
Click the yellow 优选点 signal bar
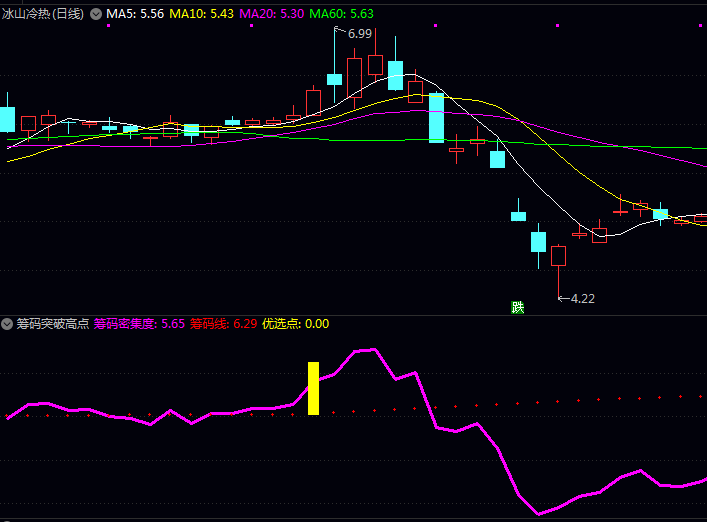[313, 388]
